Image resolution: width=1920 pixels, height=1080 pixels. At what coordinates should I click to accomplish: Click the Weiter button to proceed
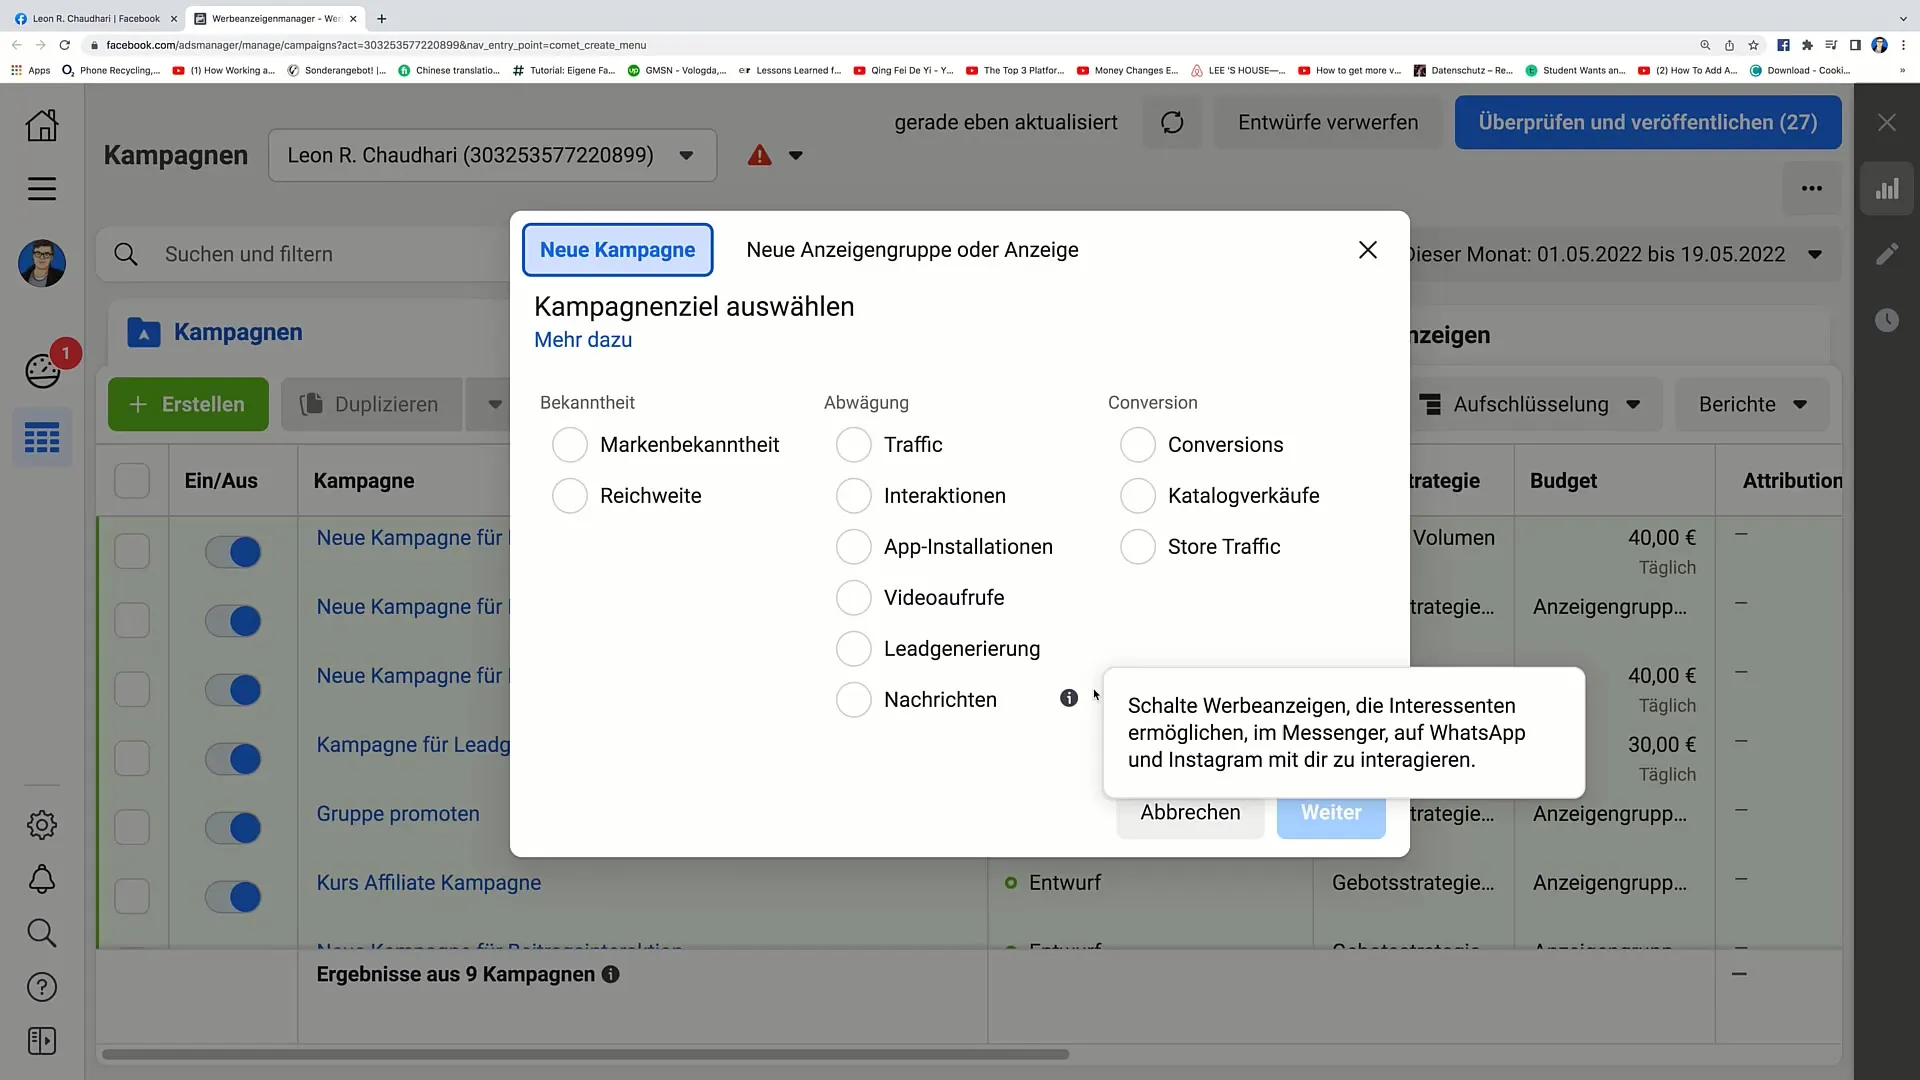(1331, 811)
